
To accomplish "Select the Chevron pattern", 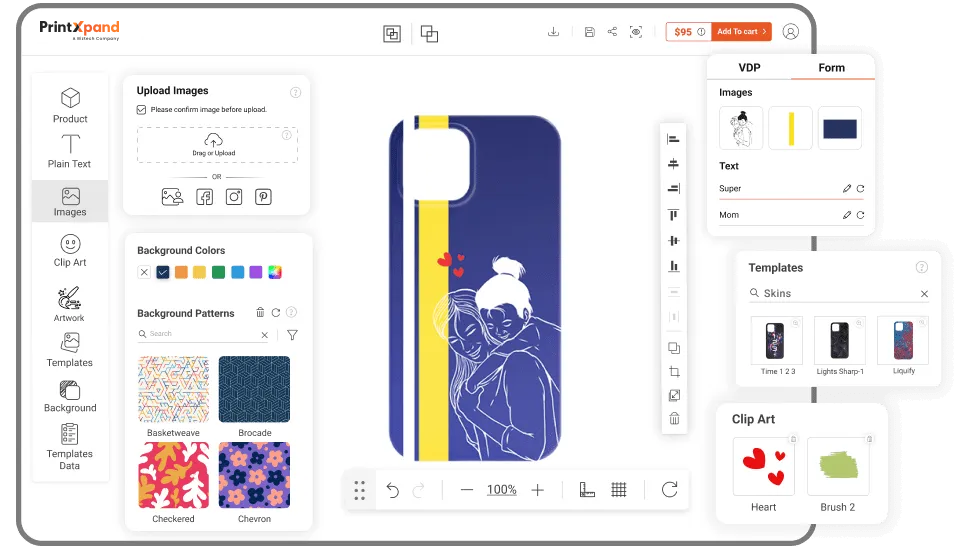I will coord(254,475).
